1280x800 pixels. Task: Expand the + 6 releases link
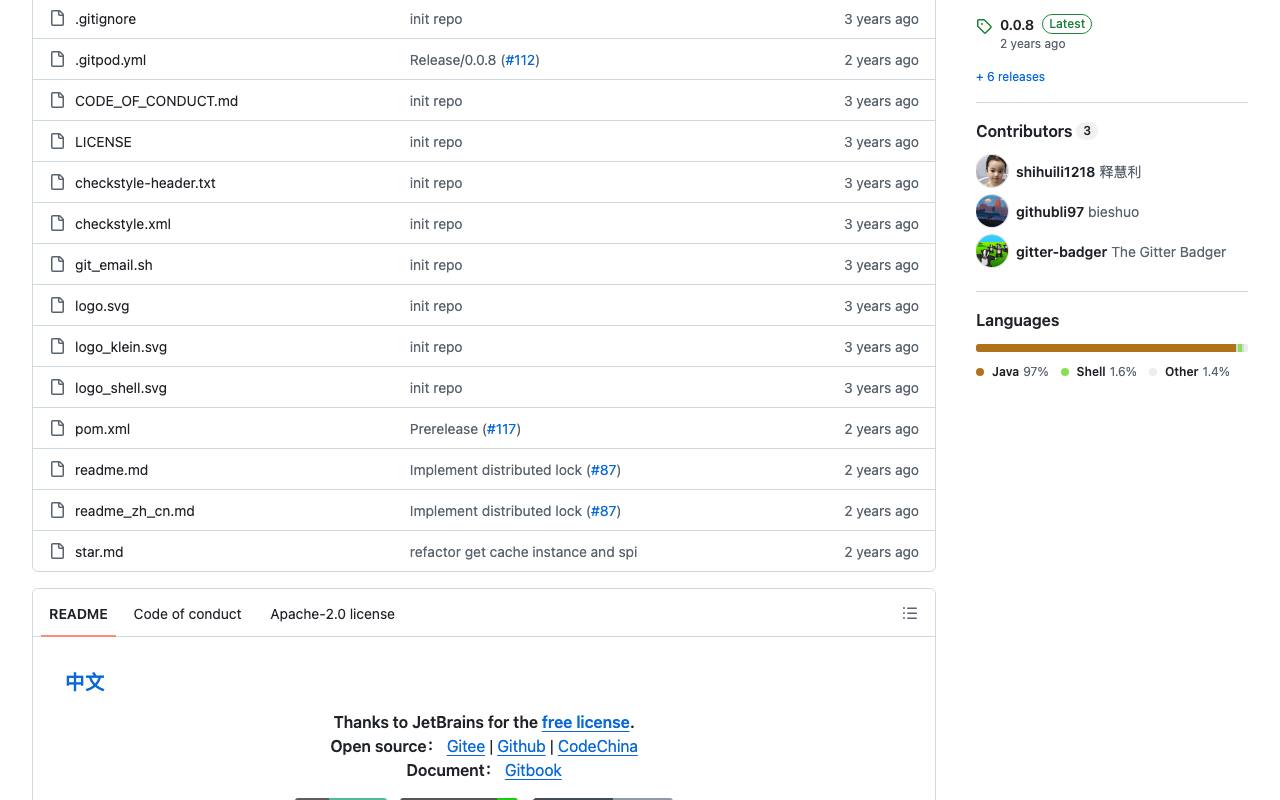[x=1010, y=77]
